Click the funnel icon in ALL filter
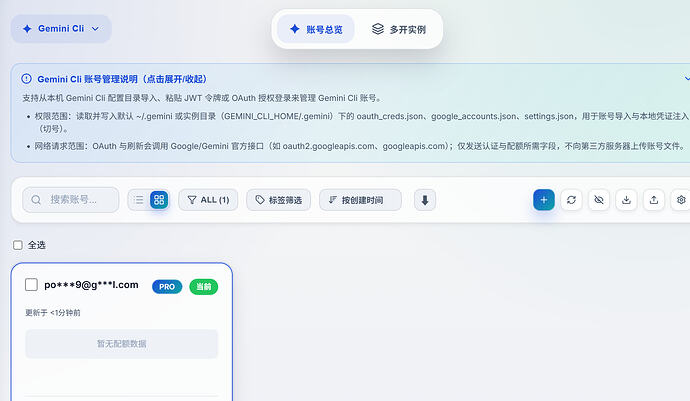Image resolution: width=690 pixels, height=401 pixels. (192, 200)
